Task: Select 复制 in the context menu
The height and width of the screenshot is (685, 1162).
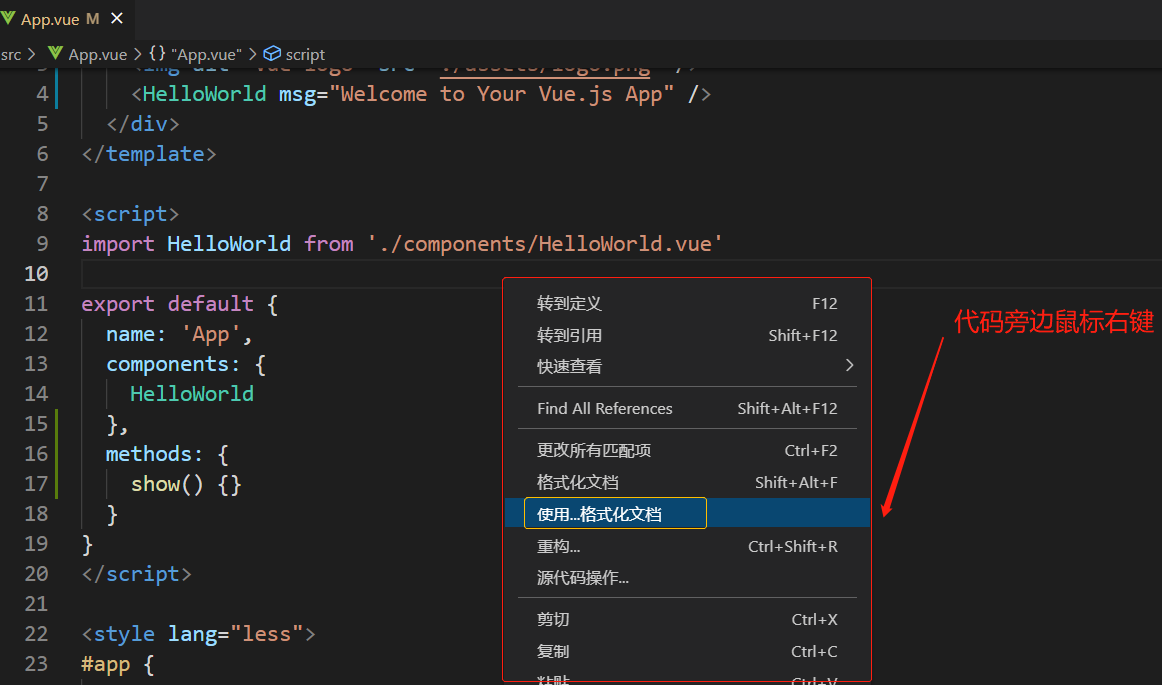Action: (687, 652)
